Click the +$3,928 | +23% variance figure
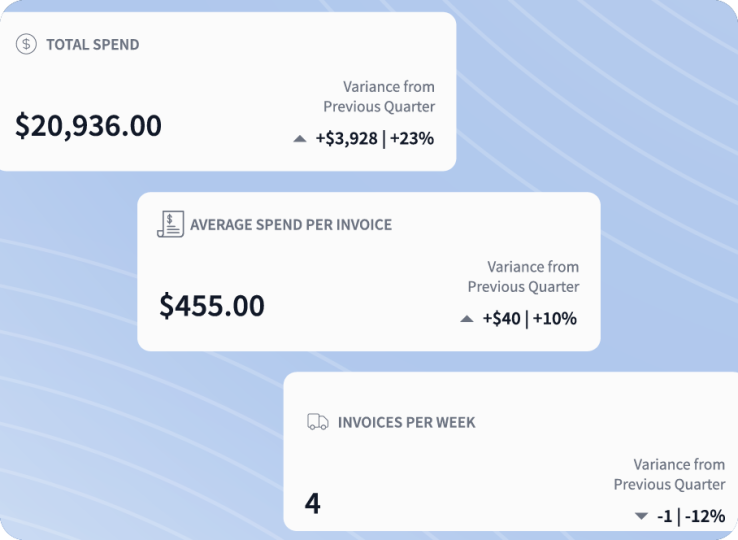 (x=374, y=139)
